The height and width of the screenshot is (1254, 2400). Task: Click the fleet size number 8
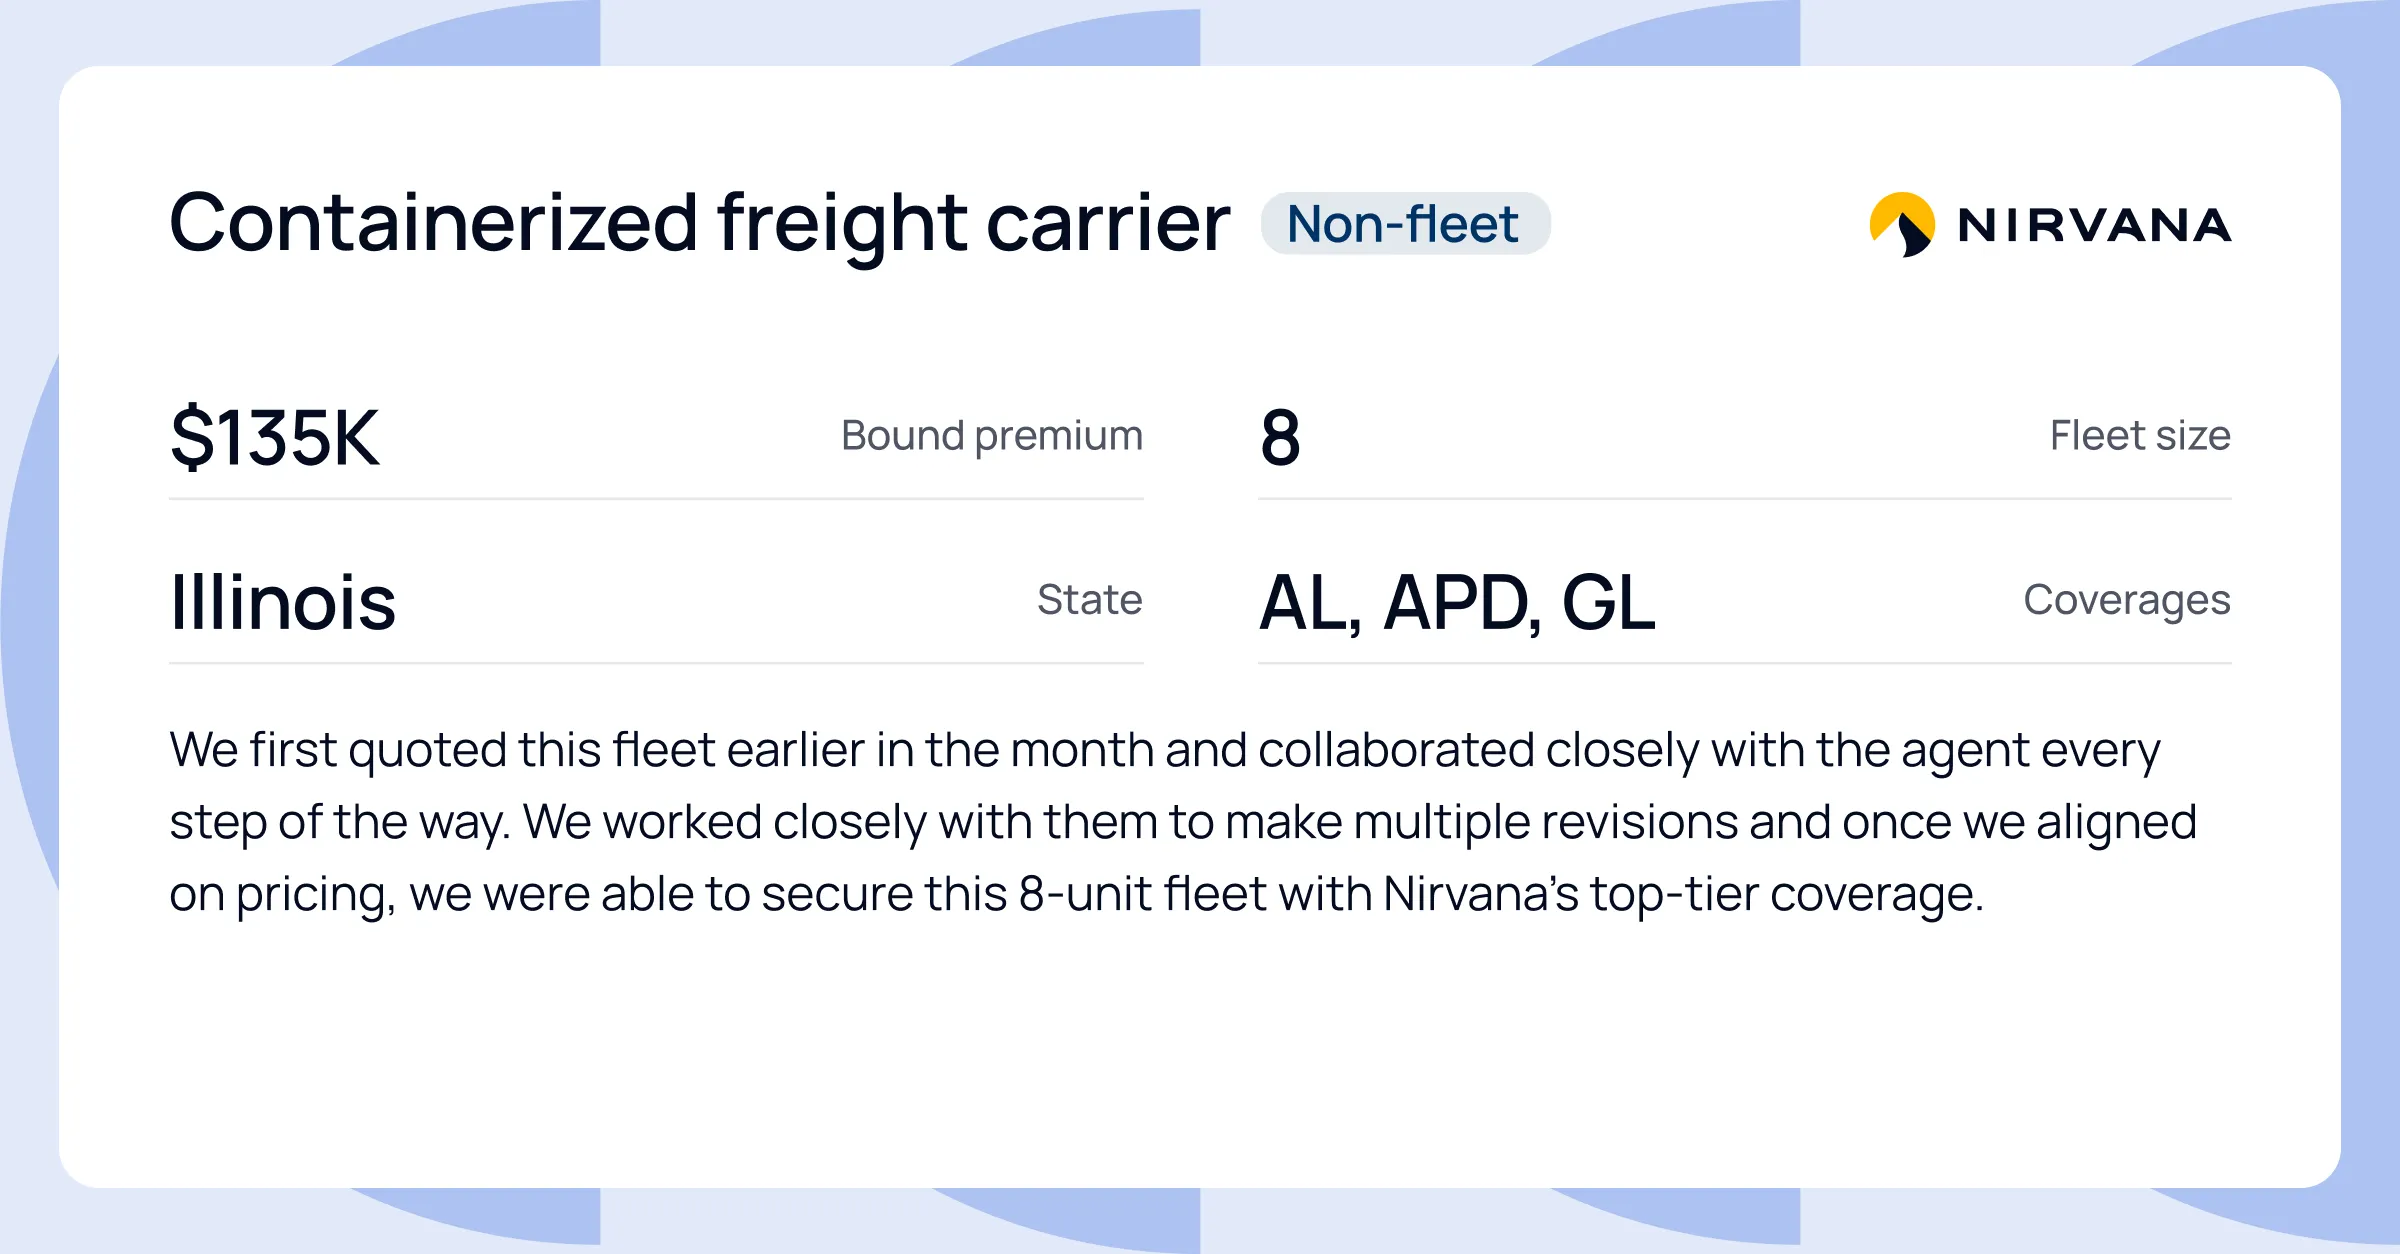tap(1280, 437)
